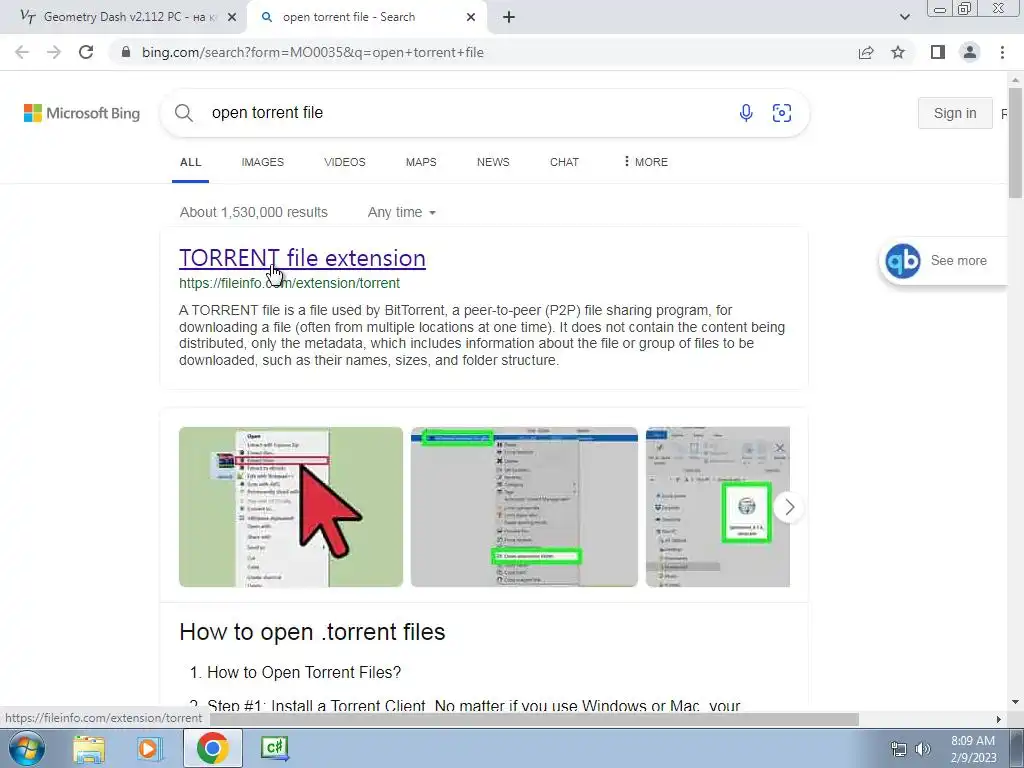Open the C# app in the taskbar
This screenshot has height=768, width=1024.
pos(274,748)
